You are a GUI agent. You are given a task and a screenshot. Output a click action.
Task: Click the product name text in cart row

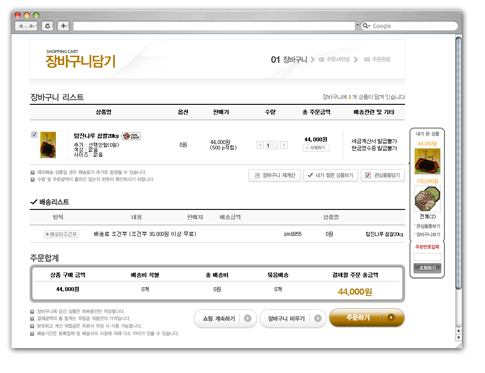(96, 136)
